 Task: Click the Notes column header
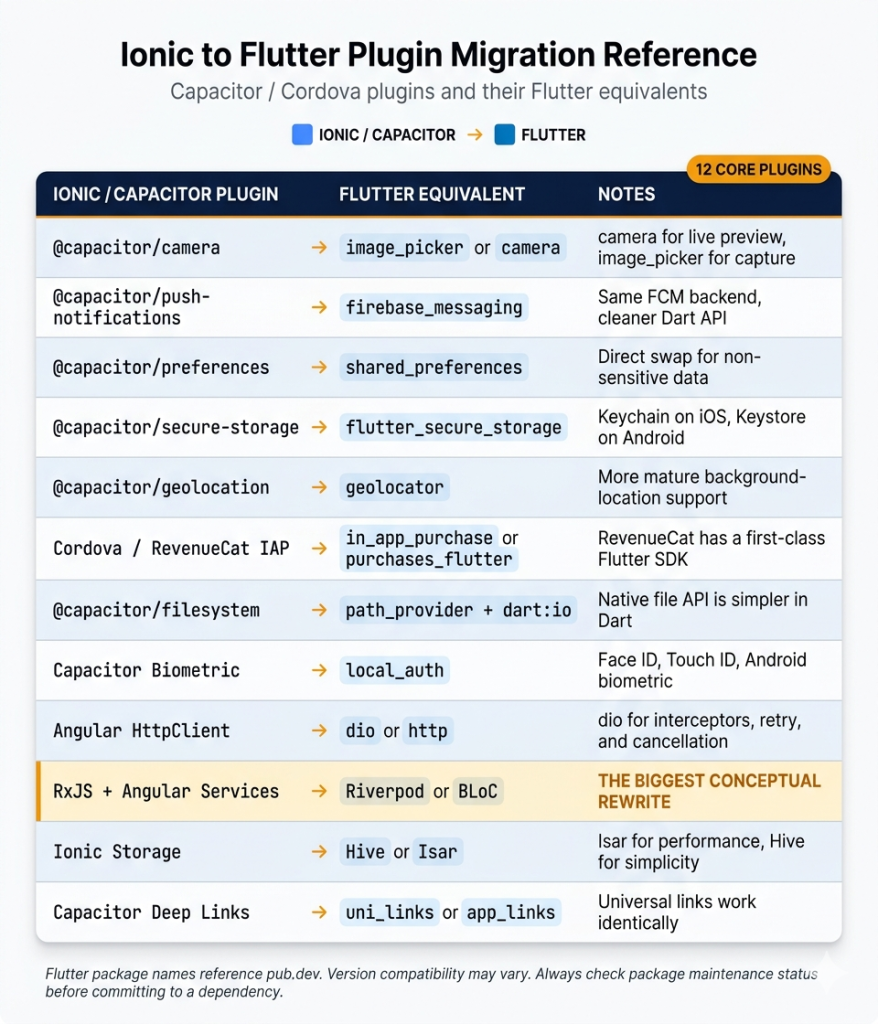click(x=627, y=194)
